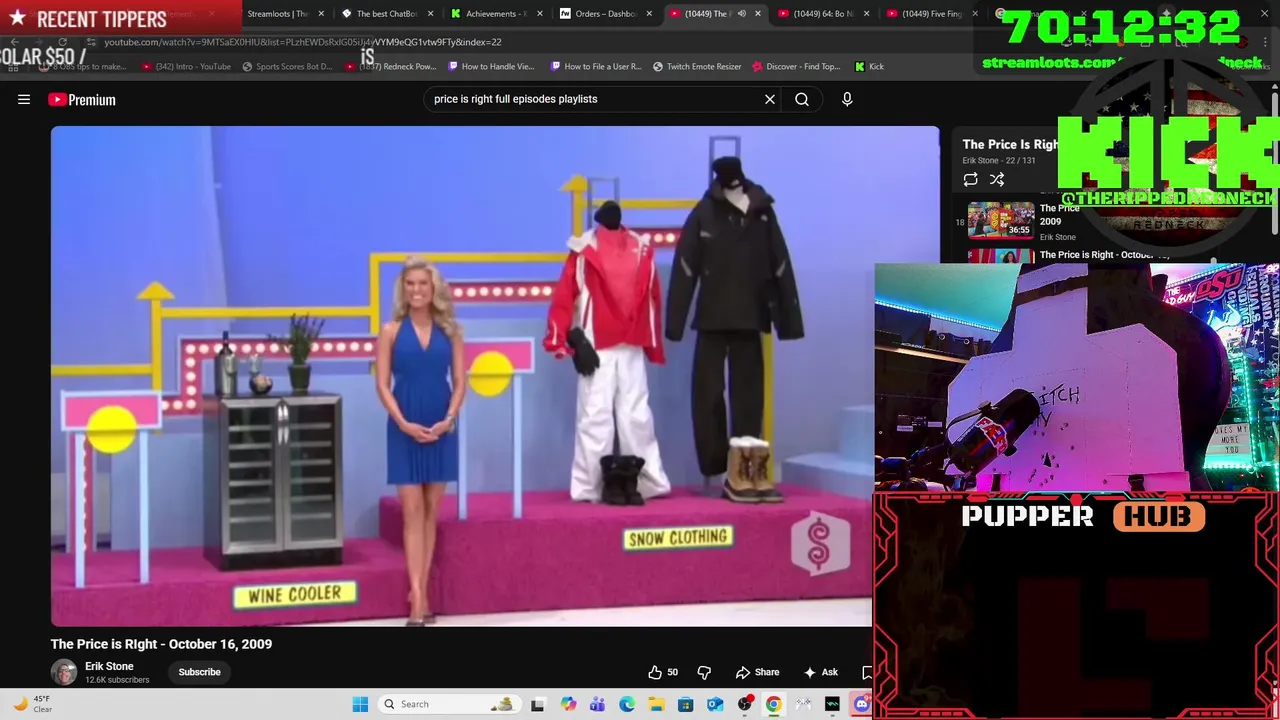Open How to Handle Vie bookmark
1280x720 pixels.
[x=492, y=66]
